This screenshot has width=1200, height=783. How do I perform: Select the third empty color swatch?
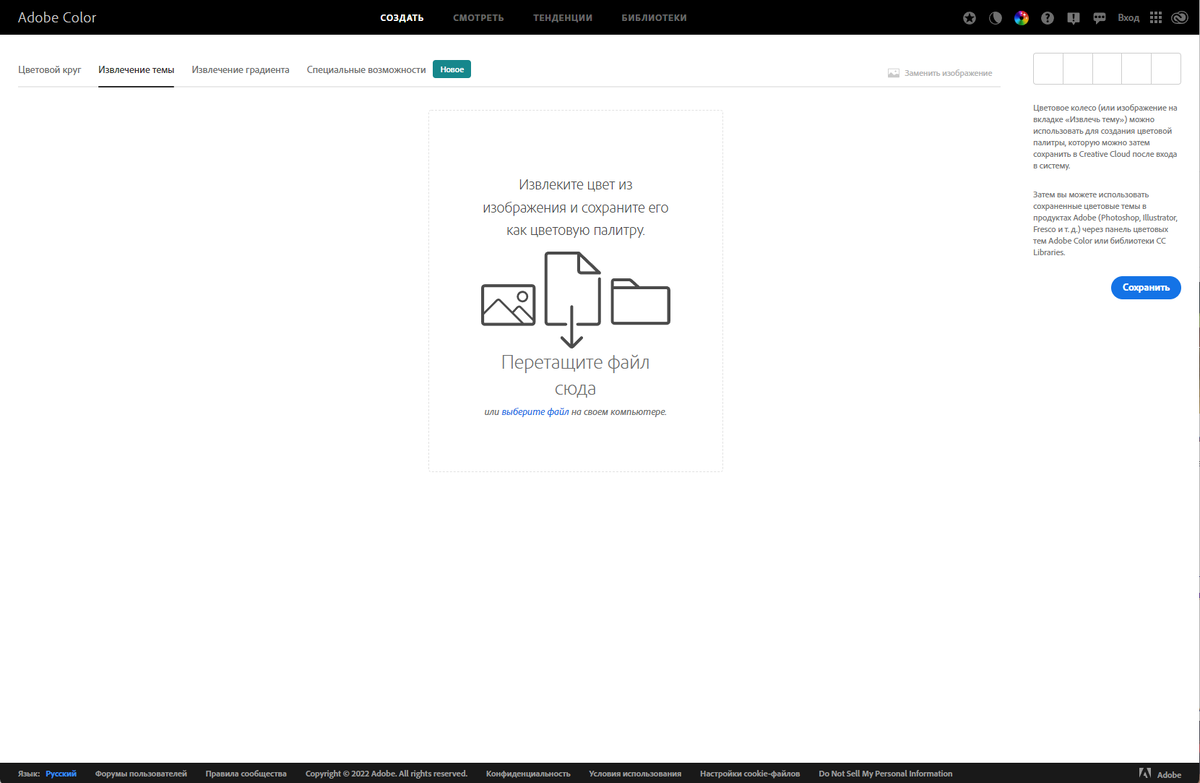click(1107, 69)
